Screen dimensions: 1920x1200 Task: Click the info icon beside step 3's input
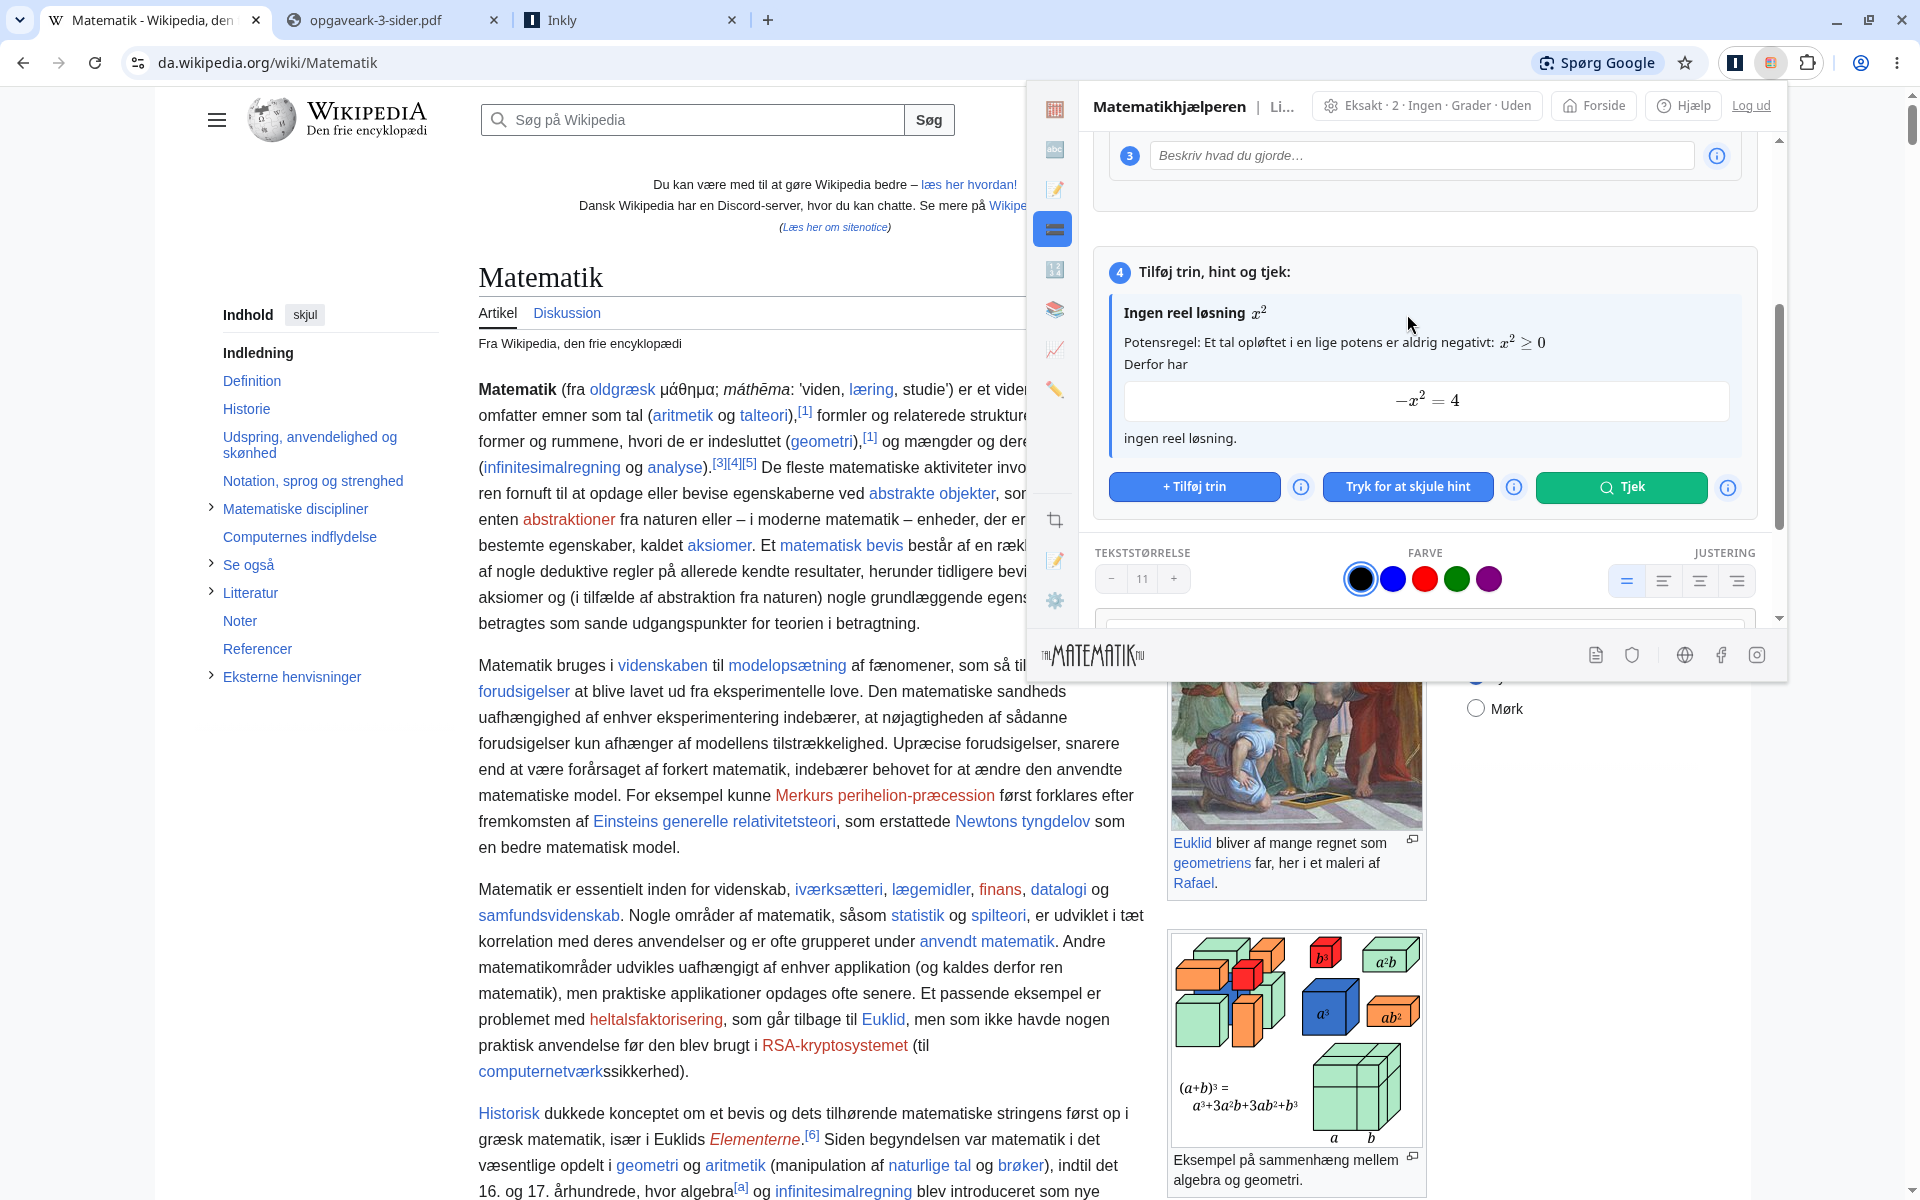click(x=1717, y=156)
